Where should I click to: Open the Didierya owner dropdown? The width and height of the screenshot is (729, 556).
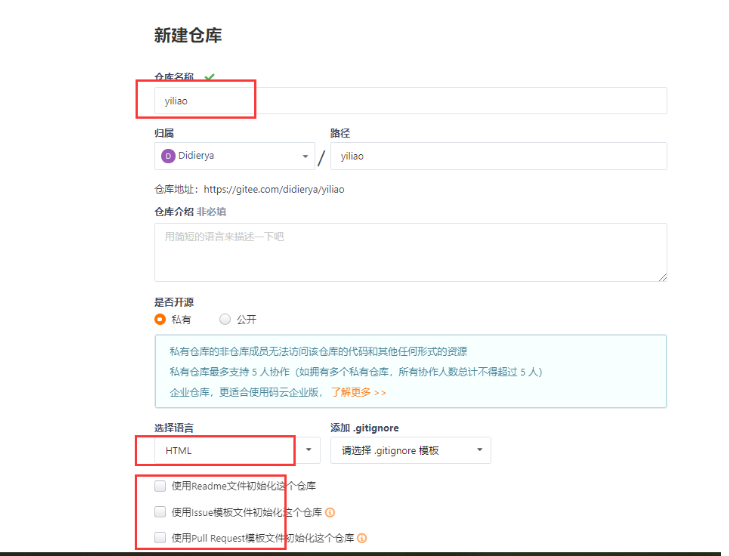(x=235, y=156)
